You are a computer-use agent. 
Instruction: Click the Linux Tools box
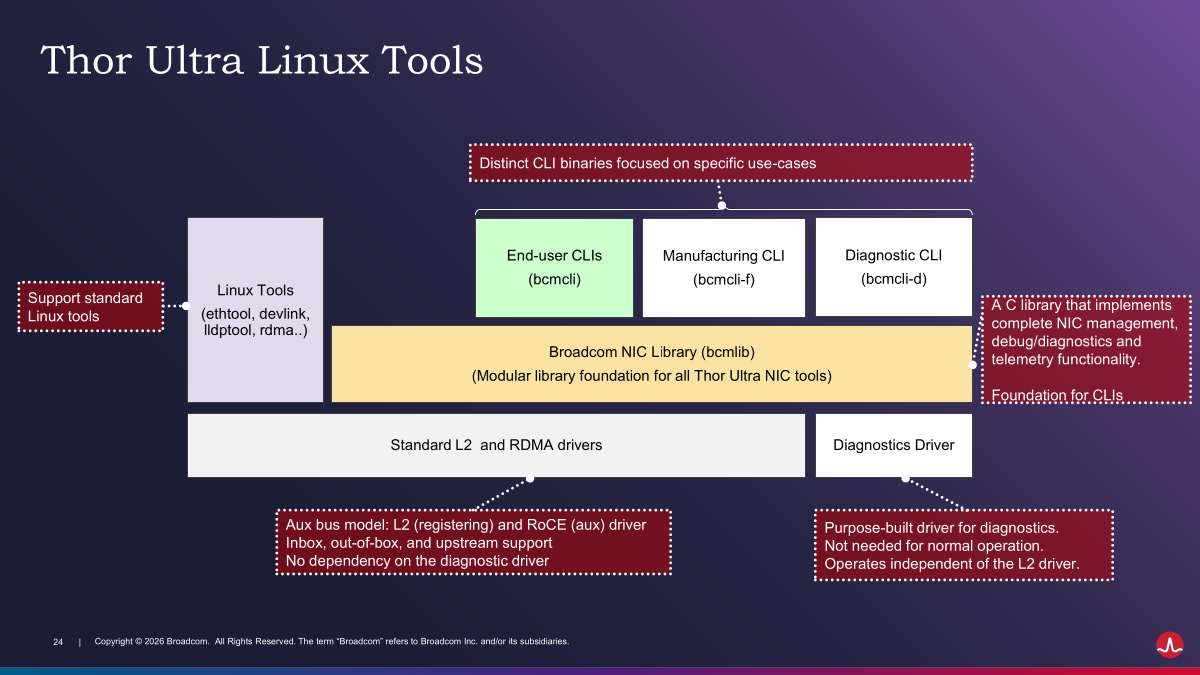point(256,309)
